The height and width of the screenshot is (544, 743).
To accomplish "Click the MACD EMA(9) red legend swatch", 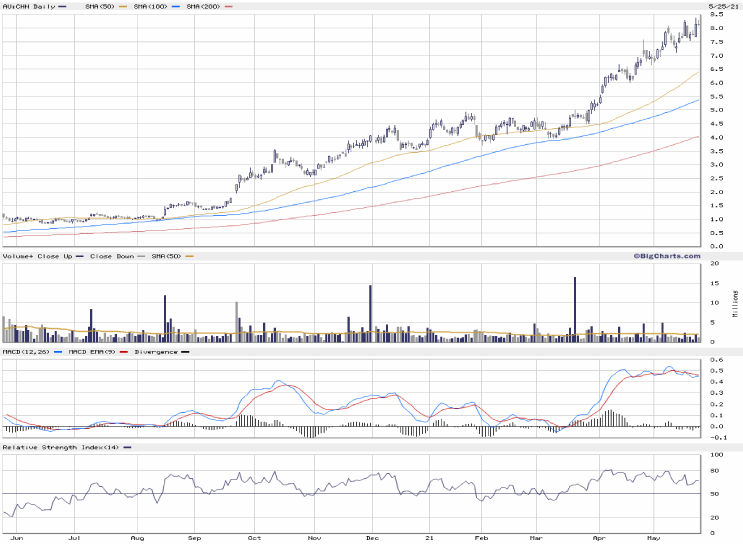I will pos(123,351).
